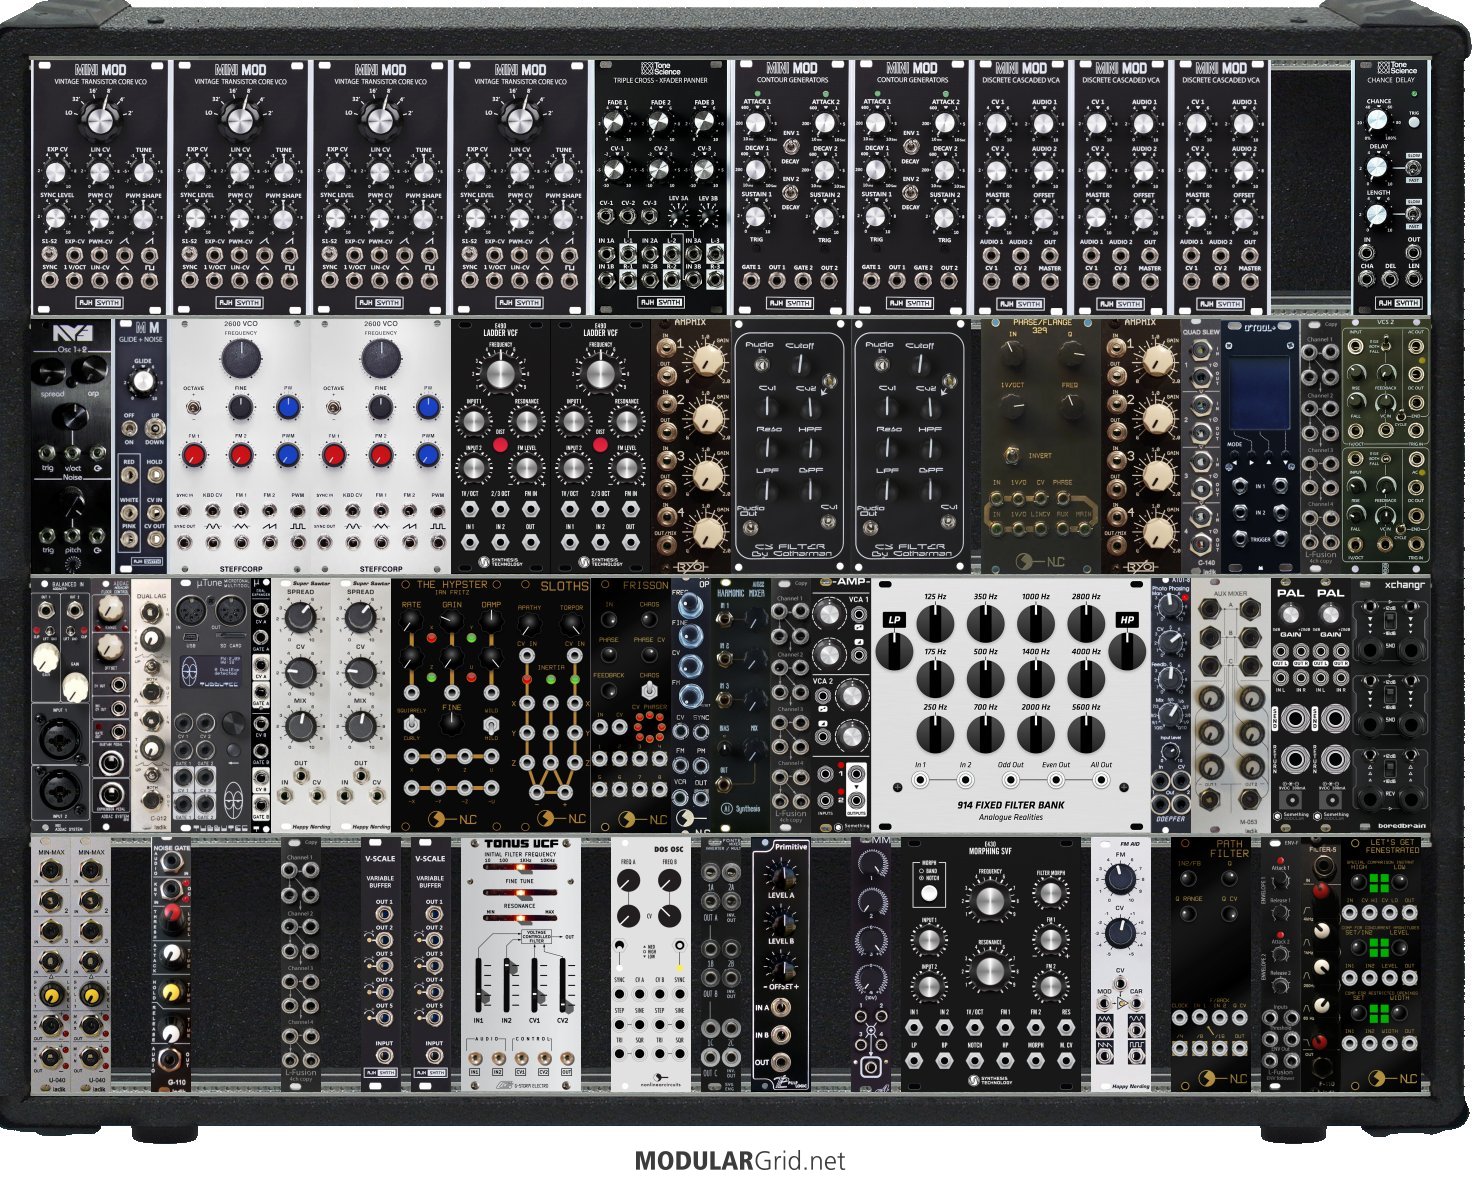This screenshot has width=1482, height=1182.
Task: Click the Frequency knob on Morphing SVF
Action: 989,900
